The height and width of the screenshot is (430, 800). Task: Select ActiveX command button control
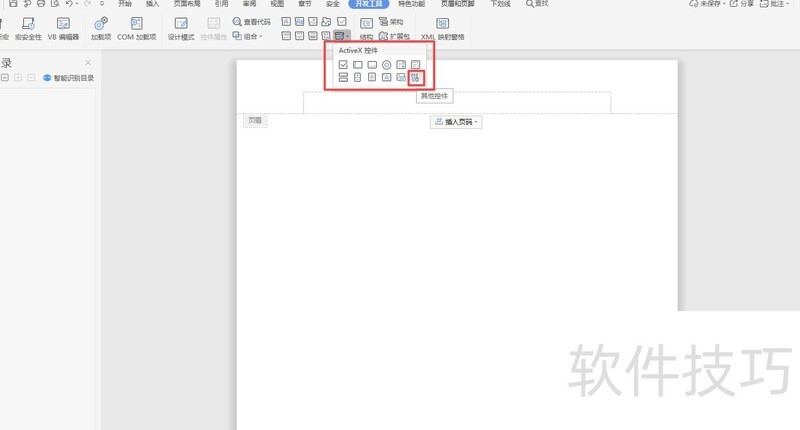pyautogui.click(x=372, y=65)
